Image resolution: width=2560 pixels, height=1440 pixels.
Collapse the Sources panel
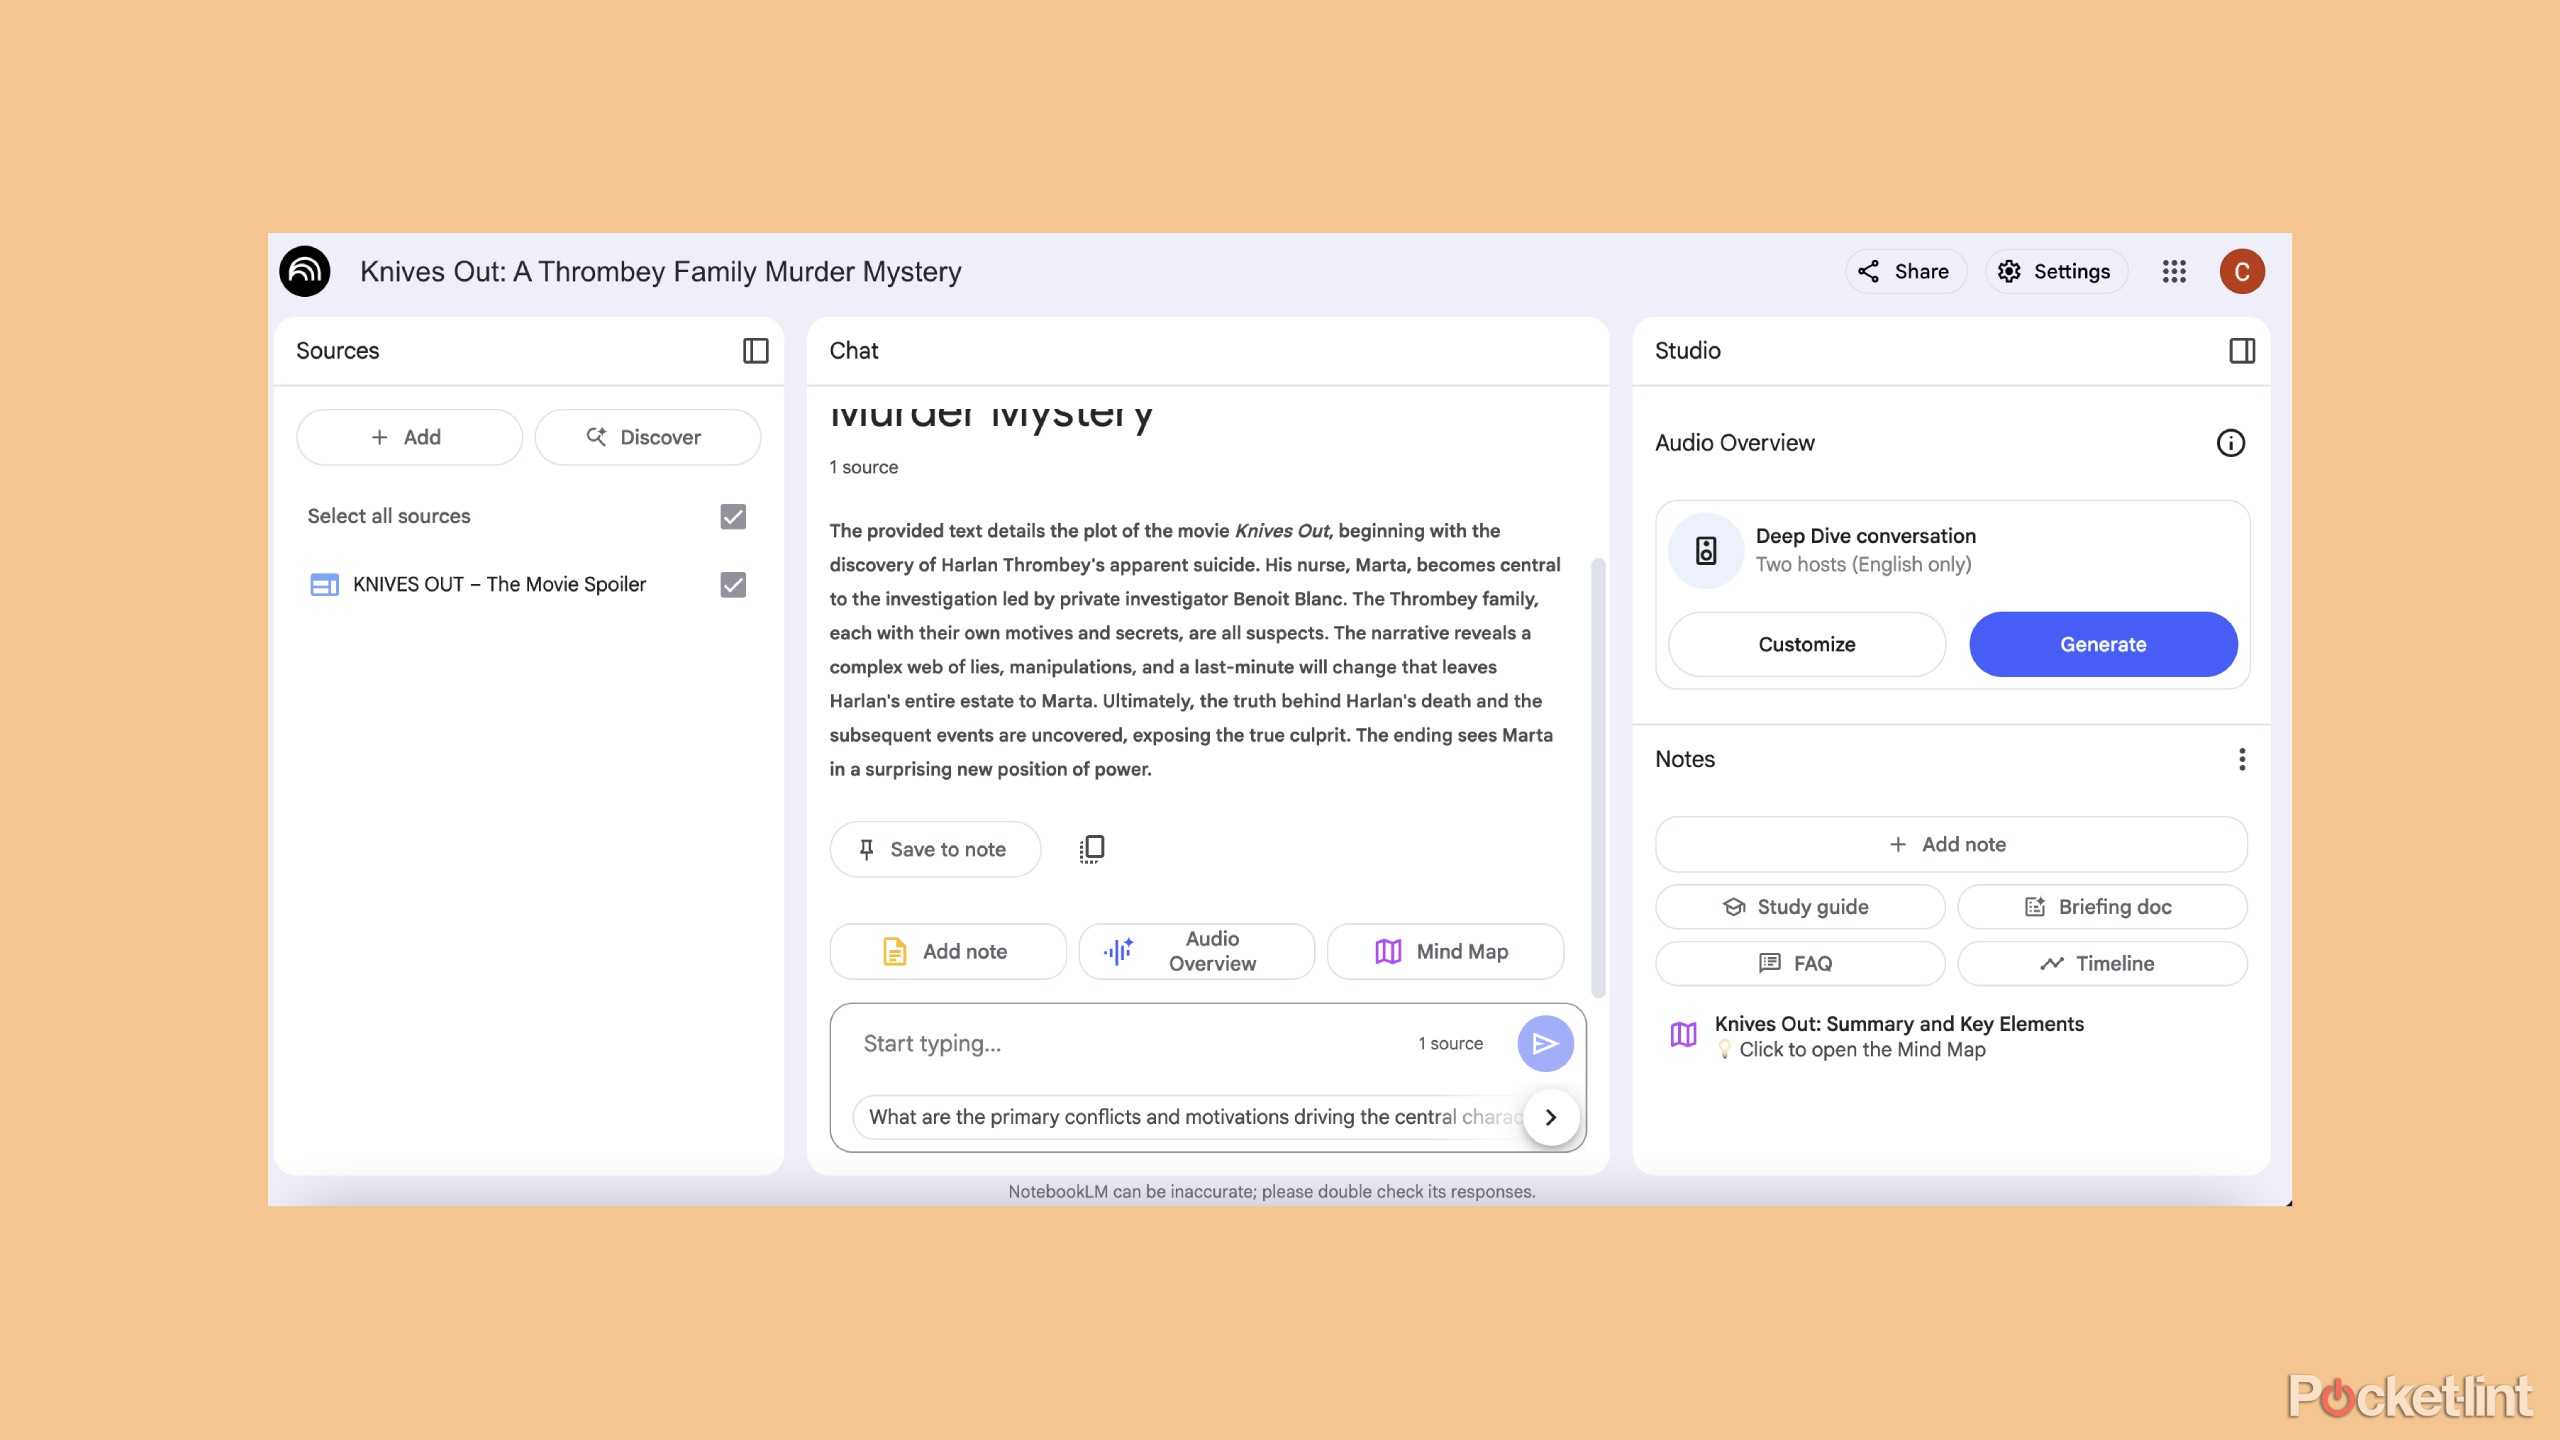[x=755, y=351]
